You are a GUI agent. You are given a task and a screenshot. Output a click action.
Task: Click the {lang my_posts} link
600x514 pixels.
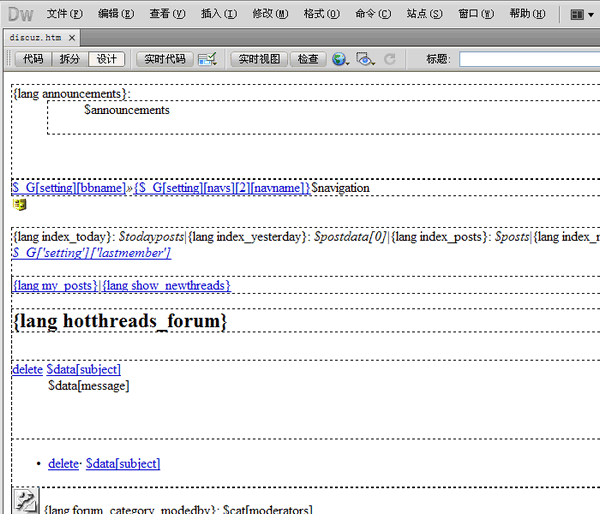tap(55, 286)
